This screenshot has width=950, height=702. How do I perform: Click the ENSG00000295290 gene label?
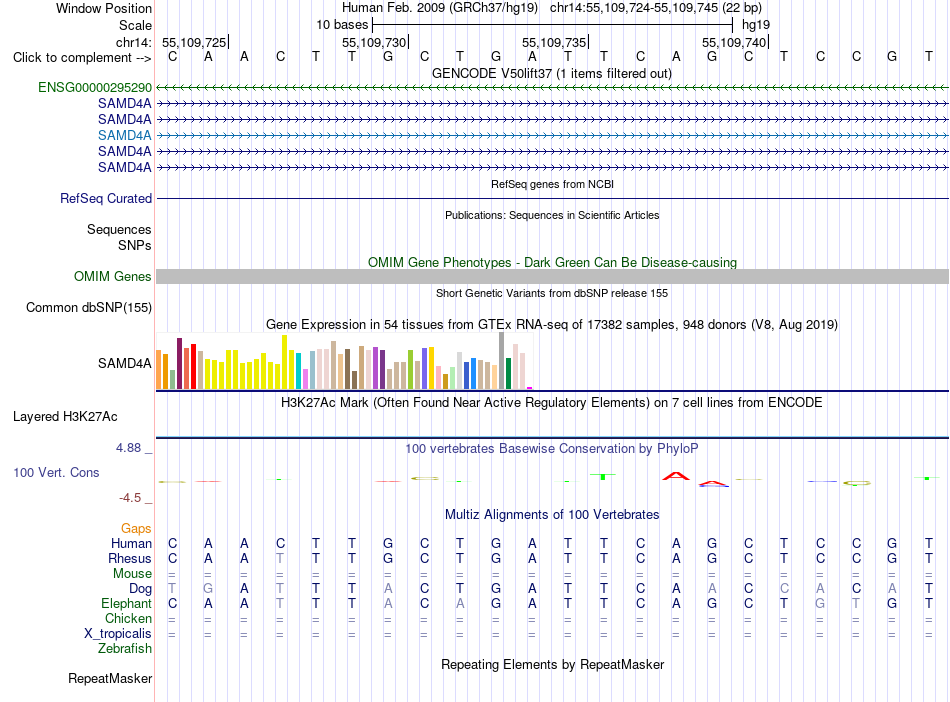[x=95, y=88]
